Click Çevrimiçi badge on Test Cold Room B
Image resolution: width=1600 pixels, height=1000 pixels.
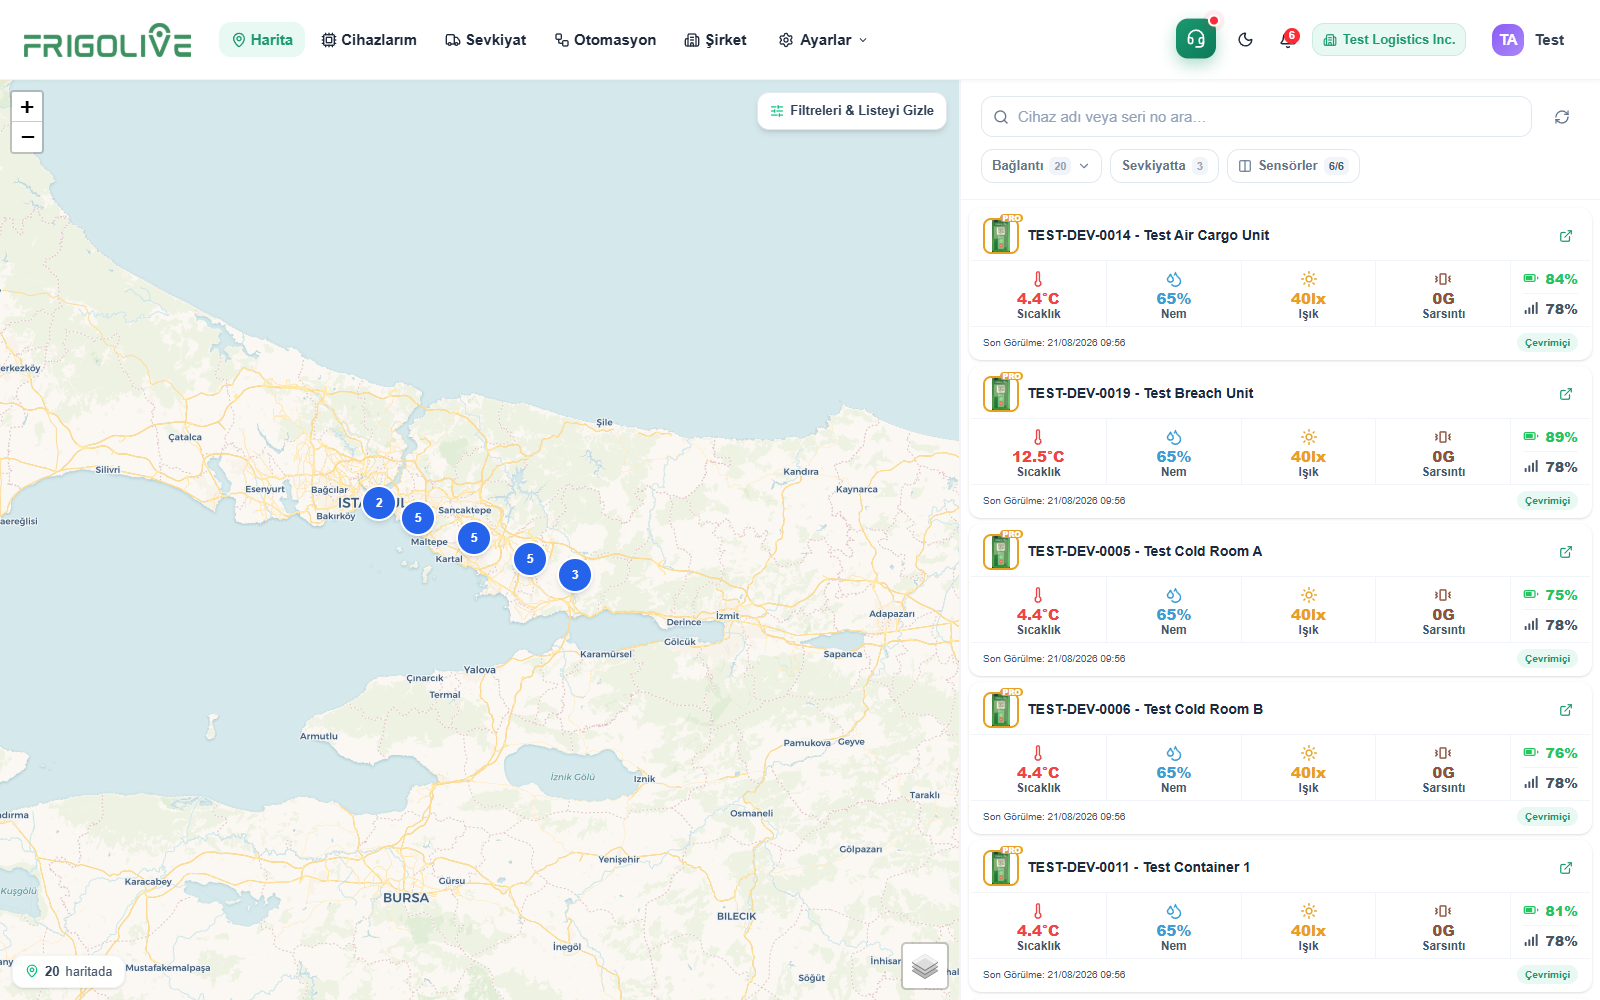(1547, 817)
